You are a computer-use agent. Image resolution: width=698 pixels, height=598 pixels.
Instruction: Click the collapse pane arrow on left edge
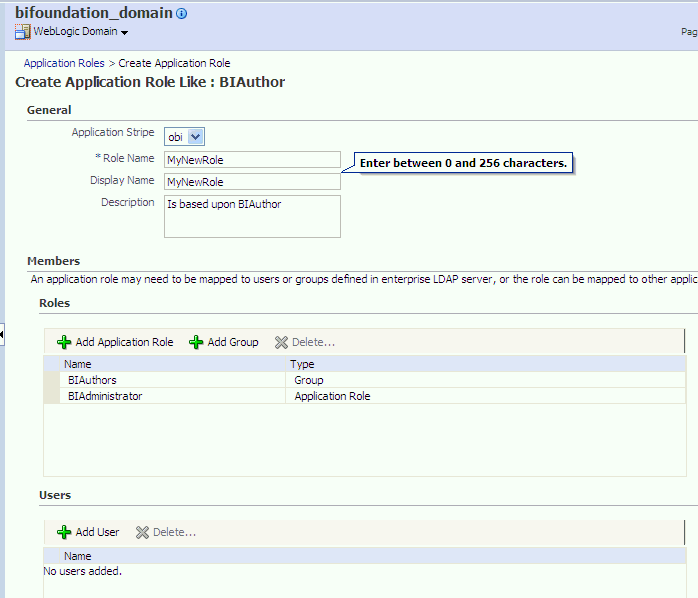pyautogui.click(x=2, y=334)
